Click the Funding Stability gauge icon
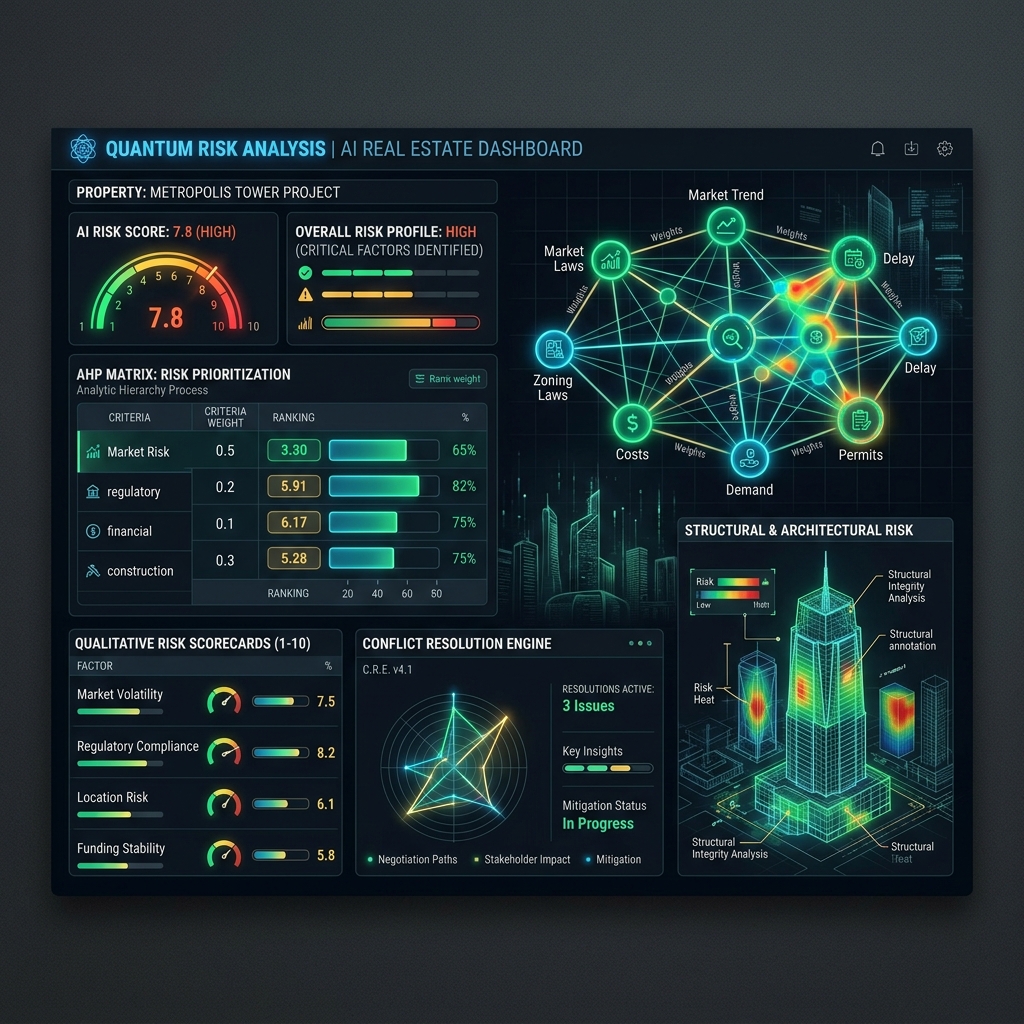The image size is (1024, 1024). (x=224, y=854)
